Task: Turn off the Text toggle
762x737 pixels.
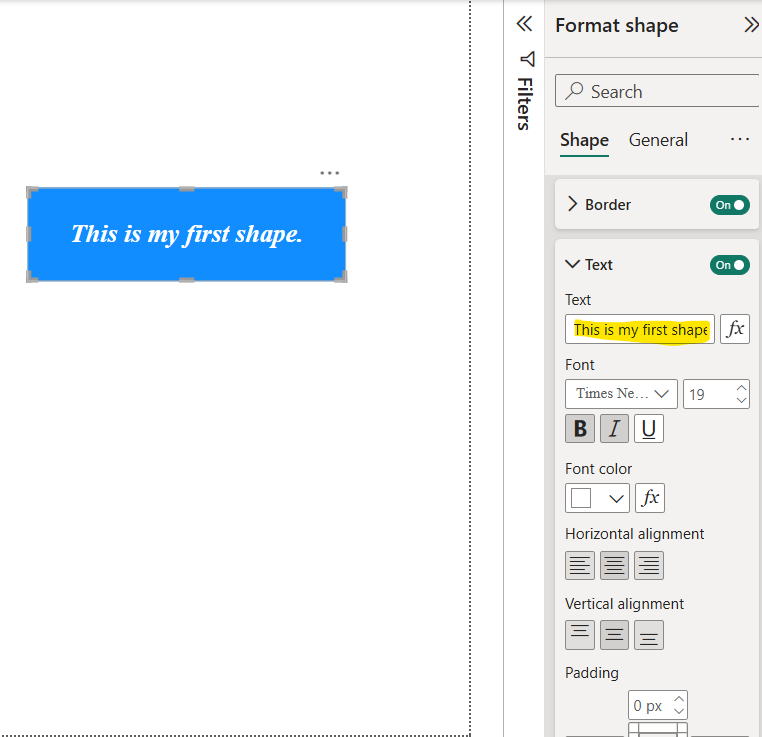Action: 729,265
